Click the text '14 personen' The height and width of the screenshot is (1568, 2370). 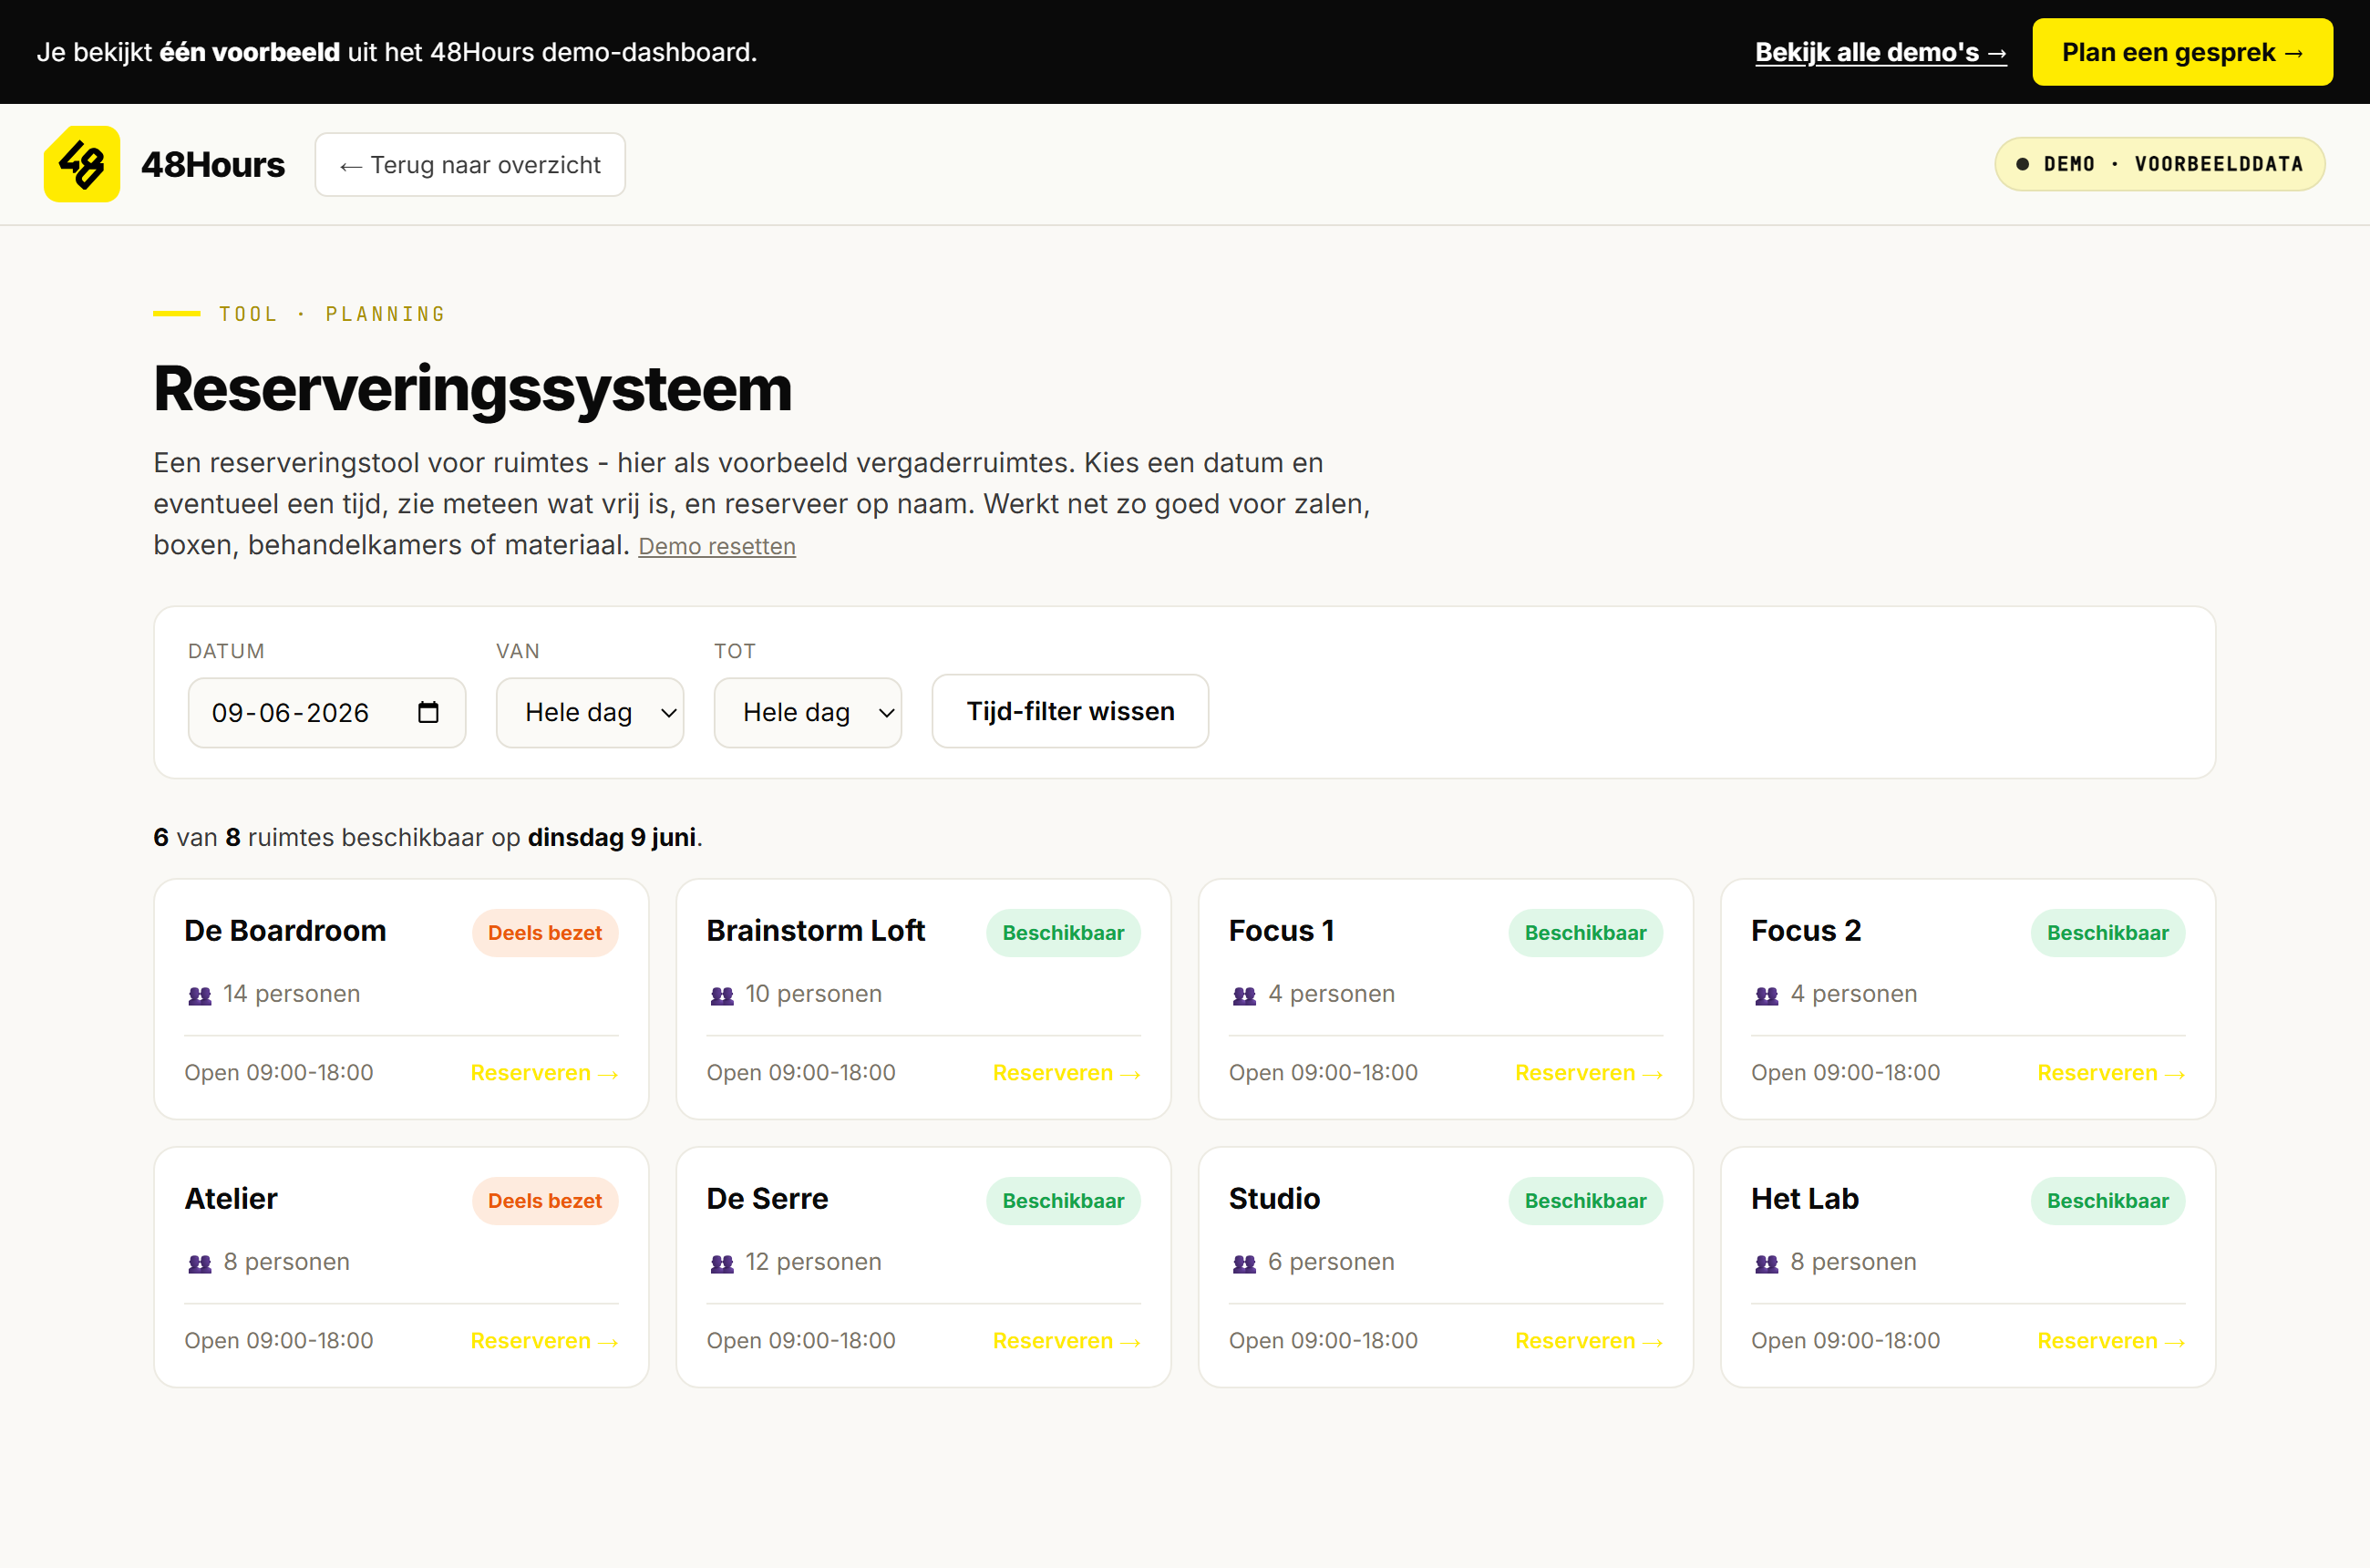click(x=291, y=994)
